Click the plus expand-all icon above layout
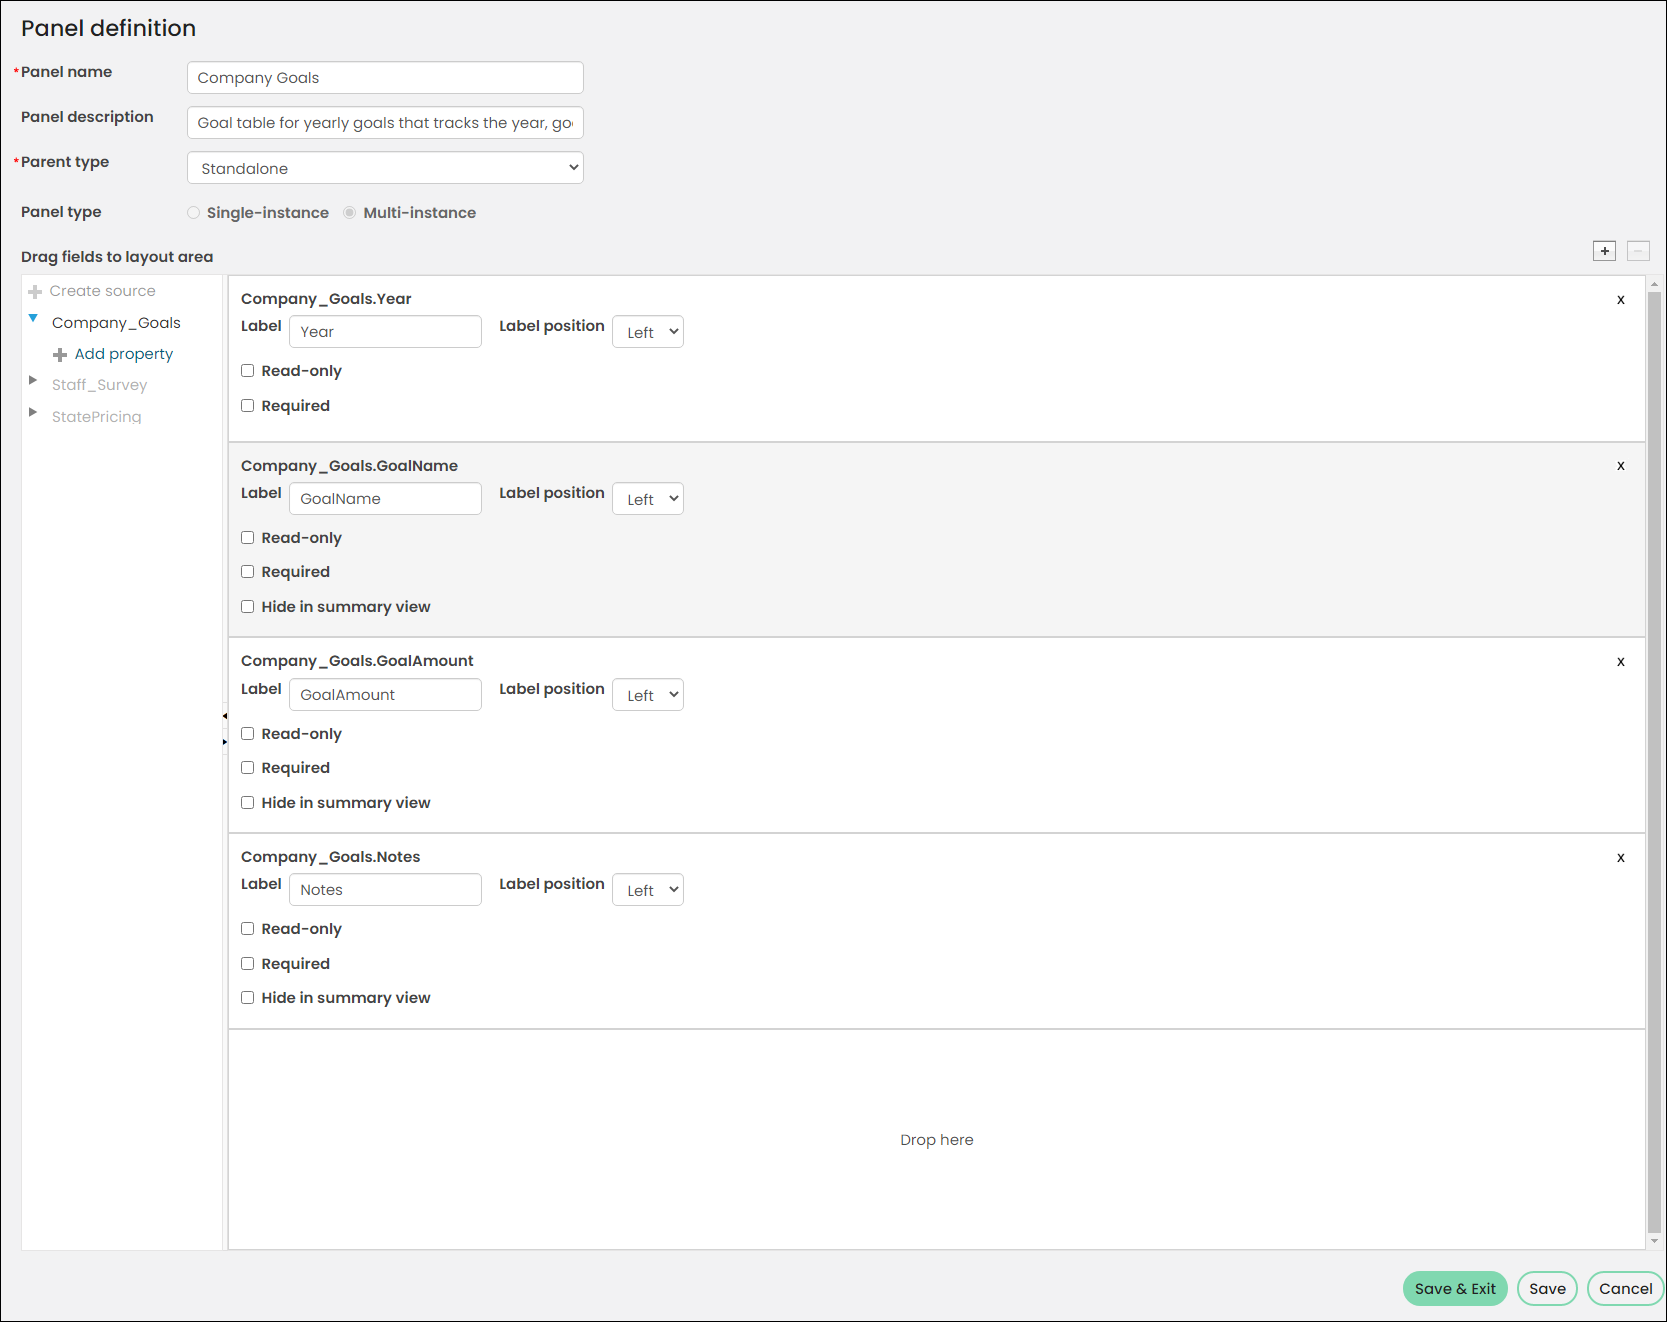Screen dimensions: 1667x1322 [x=1604, y=251]
